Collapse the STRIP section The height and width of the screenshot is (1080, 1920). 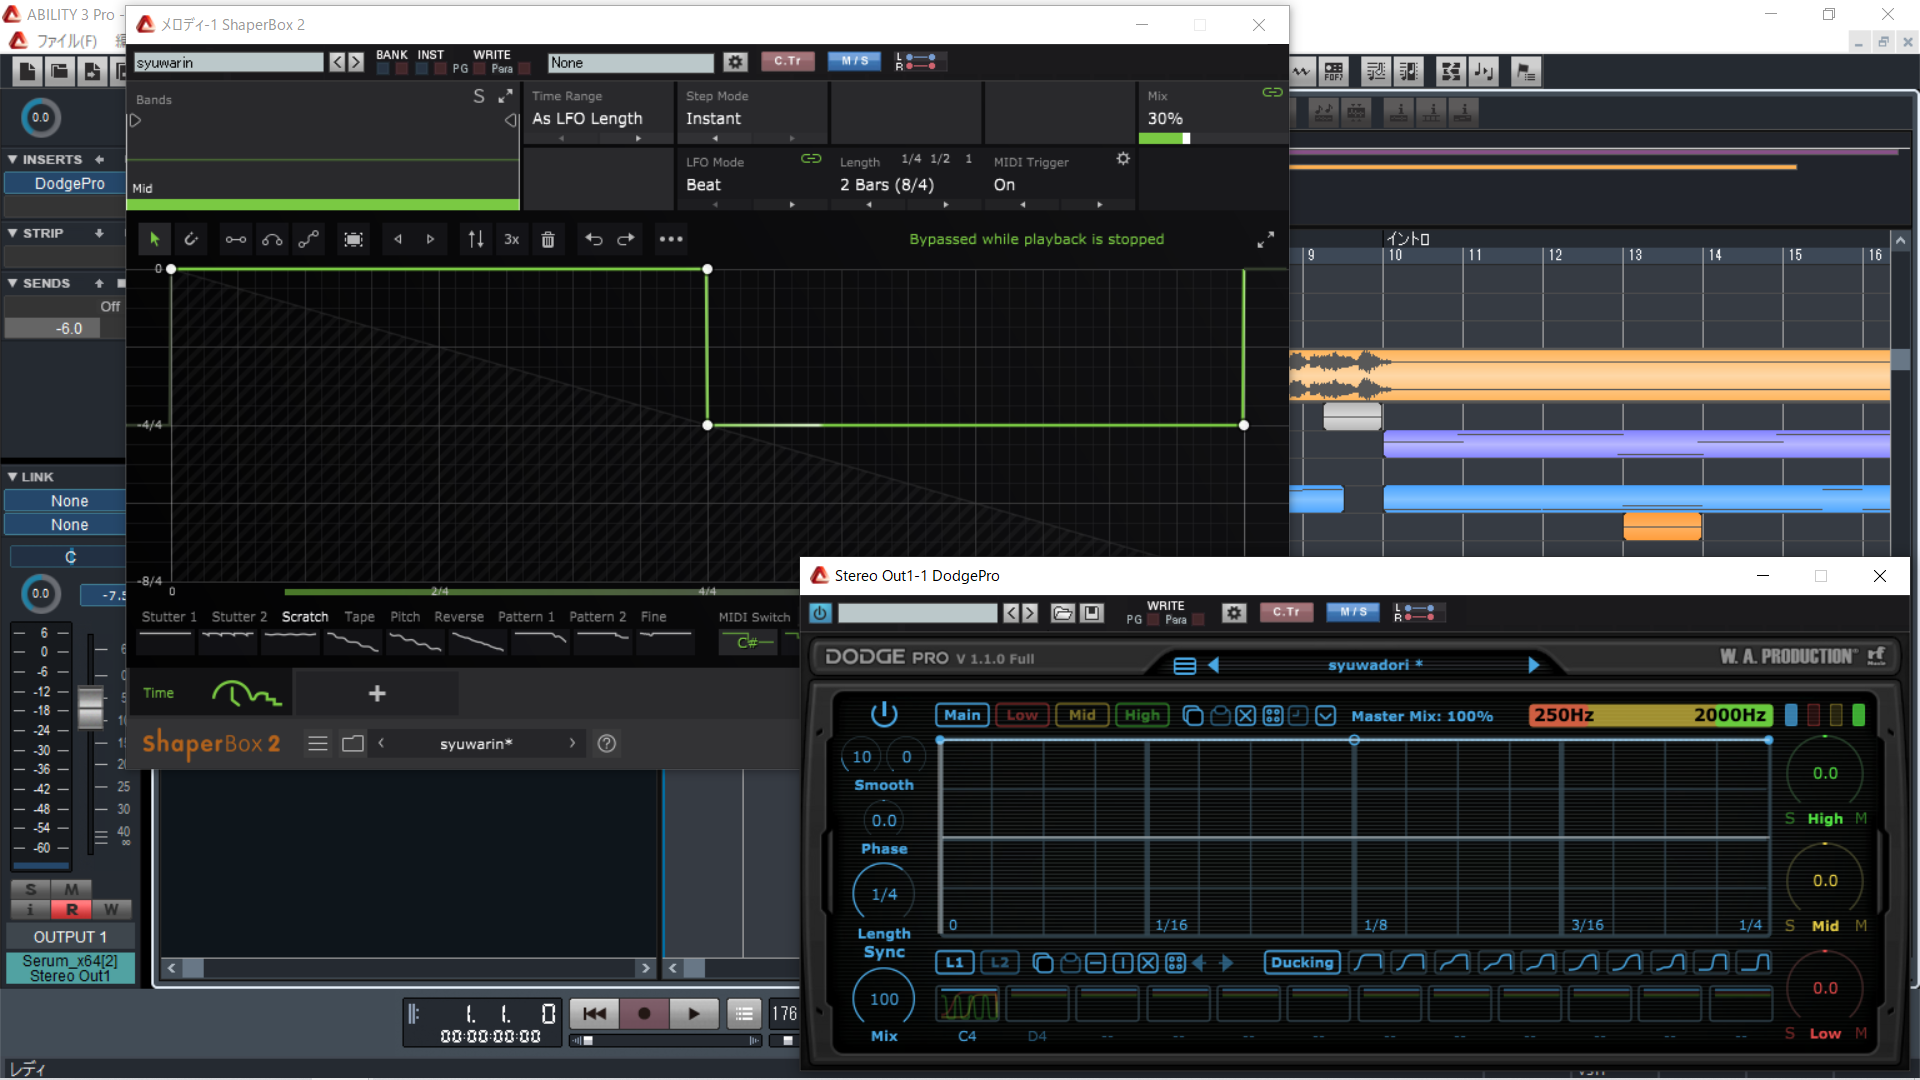click(x=12, y=233)
